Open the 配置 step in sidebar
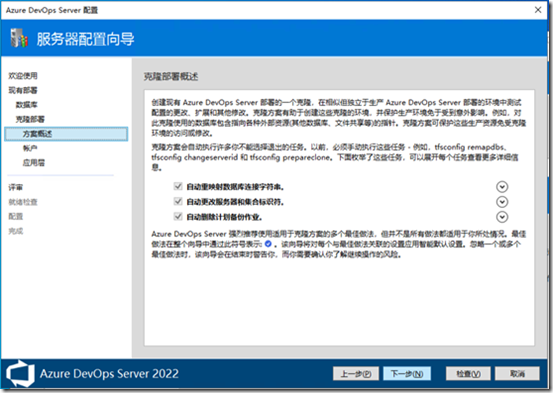This screenshot has height=393, width=553. pyautogui.click(x=16, y=217)
